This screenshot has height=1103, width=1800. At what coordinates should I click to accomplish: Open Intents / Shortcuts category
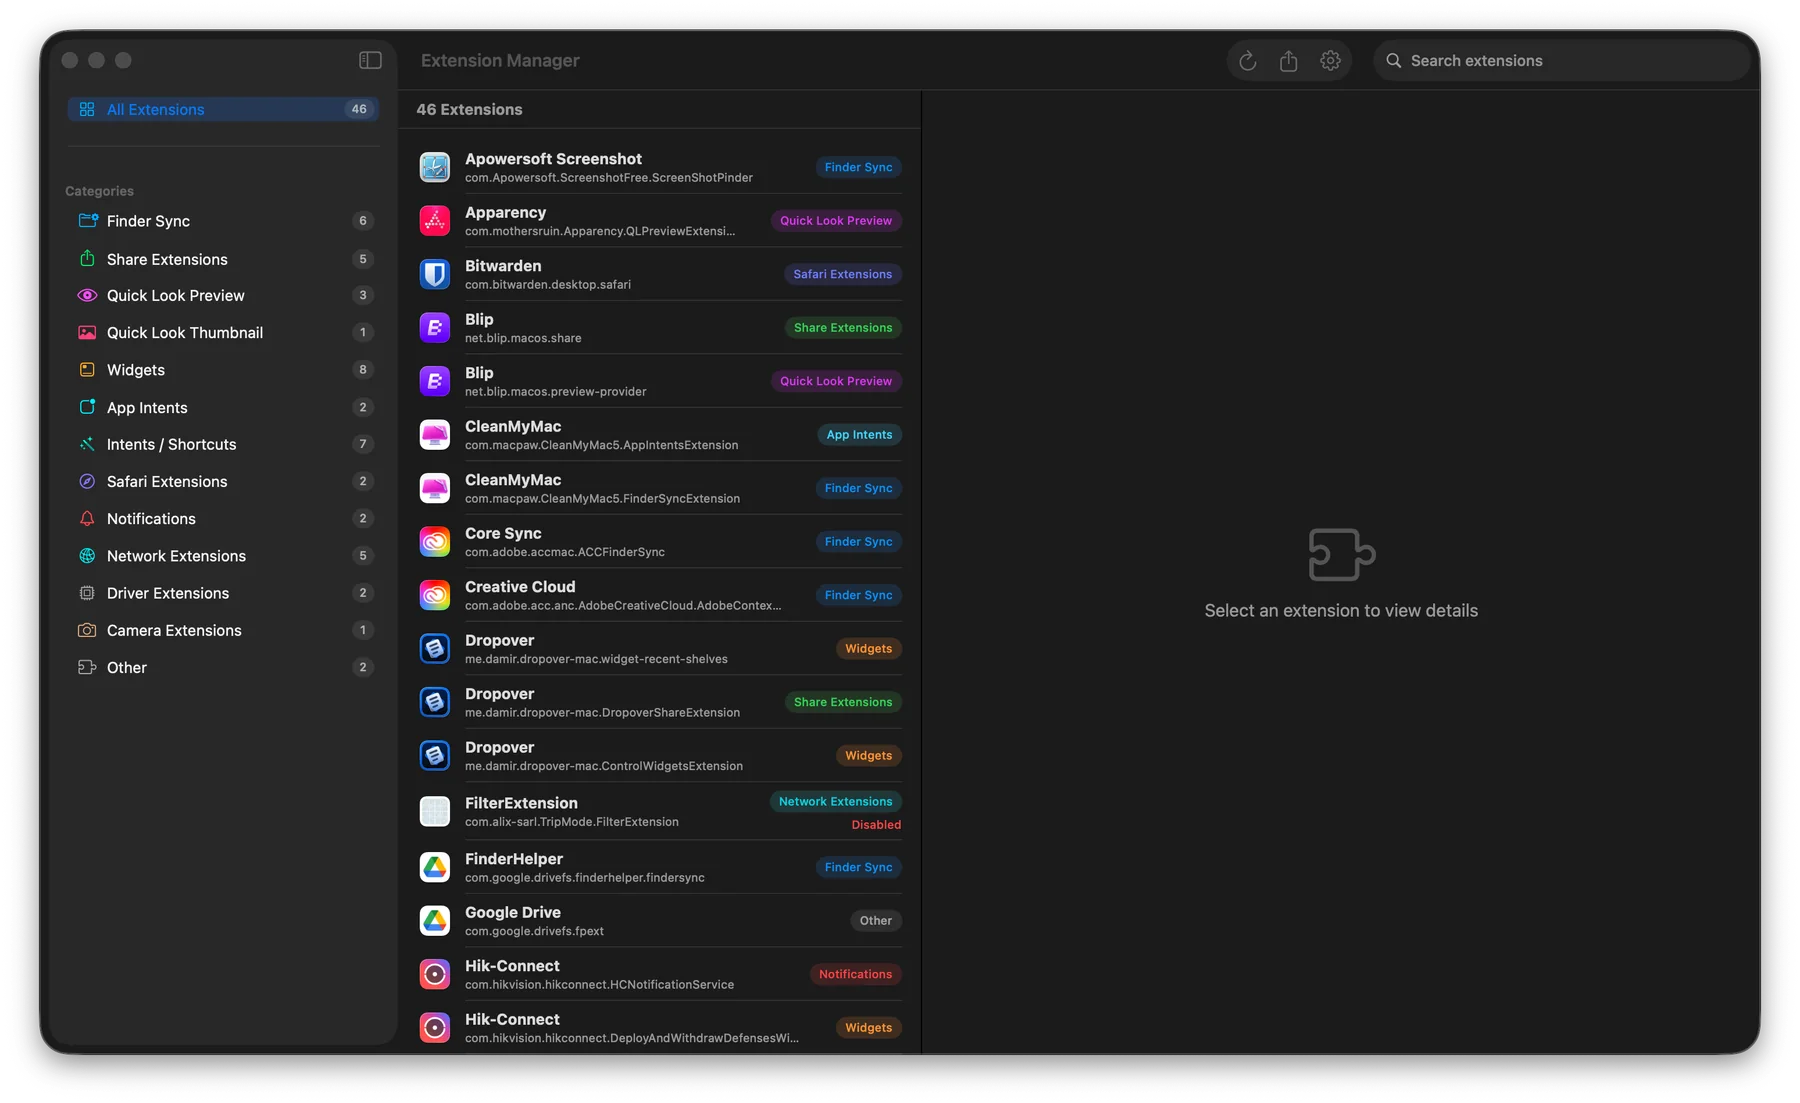coord(223,444)
